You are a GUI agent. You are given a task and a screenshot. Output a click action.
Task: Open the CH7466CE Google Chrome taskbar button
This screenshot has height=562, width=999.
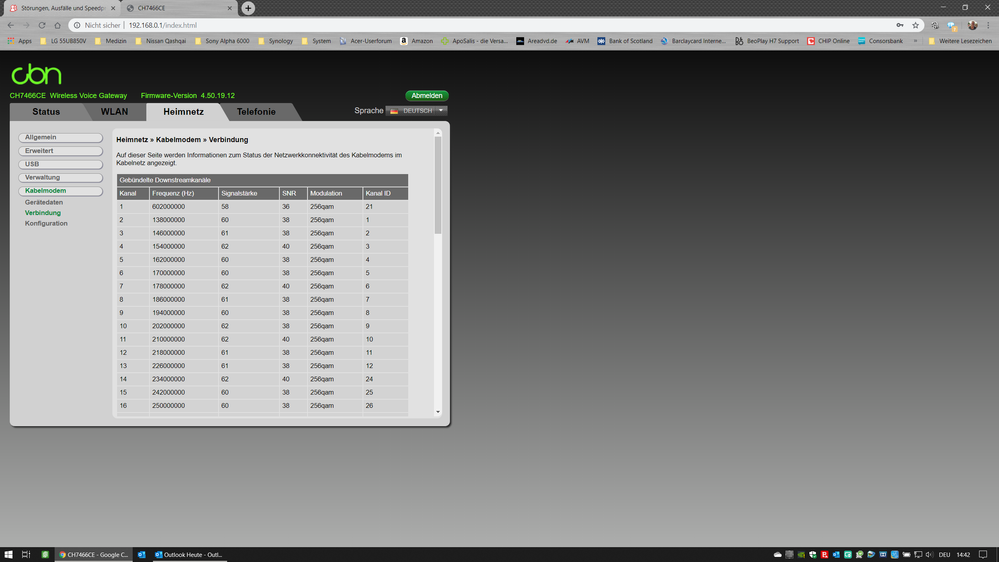coord(94,554)
